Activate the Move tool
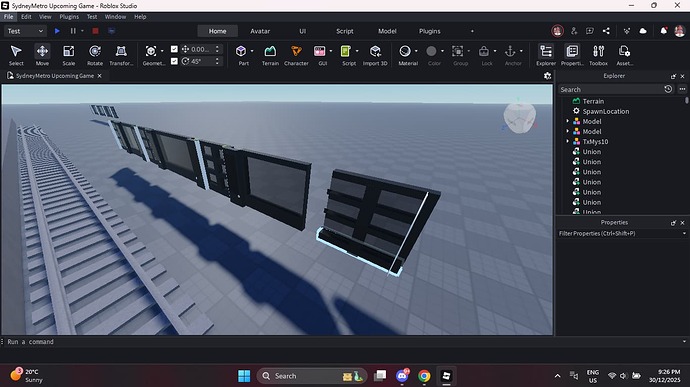 [42, 55]
